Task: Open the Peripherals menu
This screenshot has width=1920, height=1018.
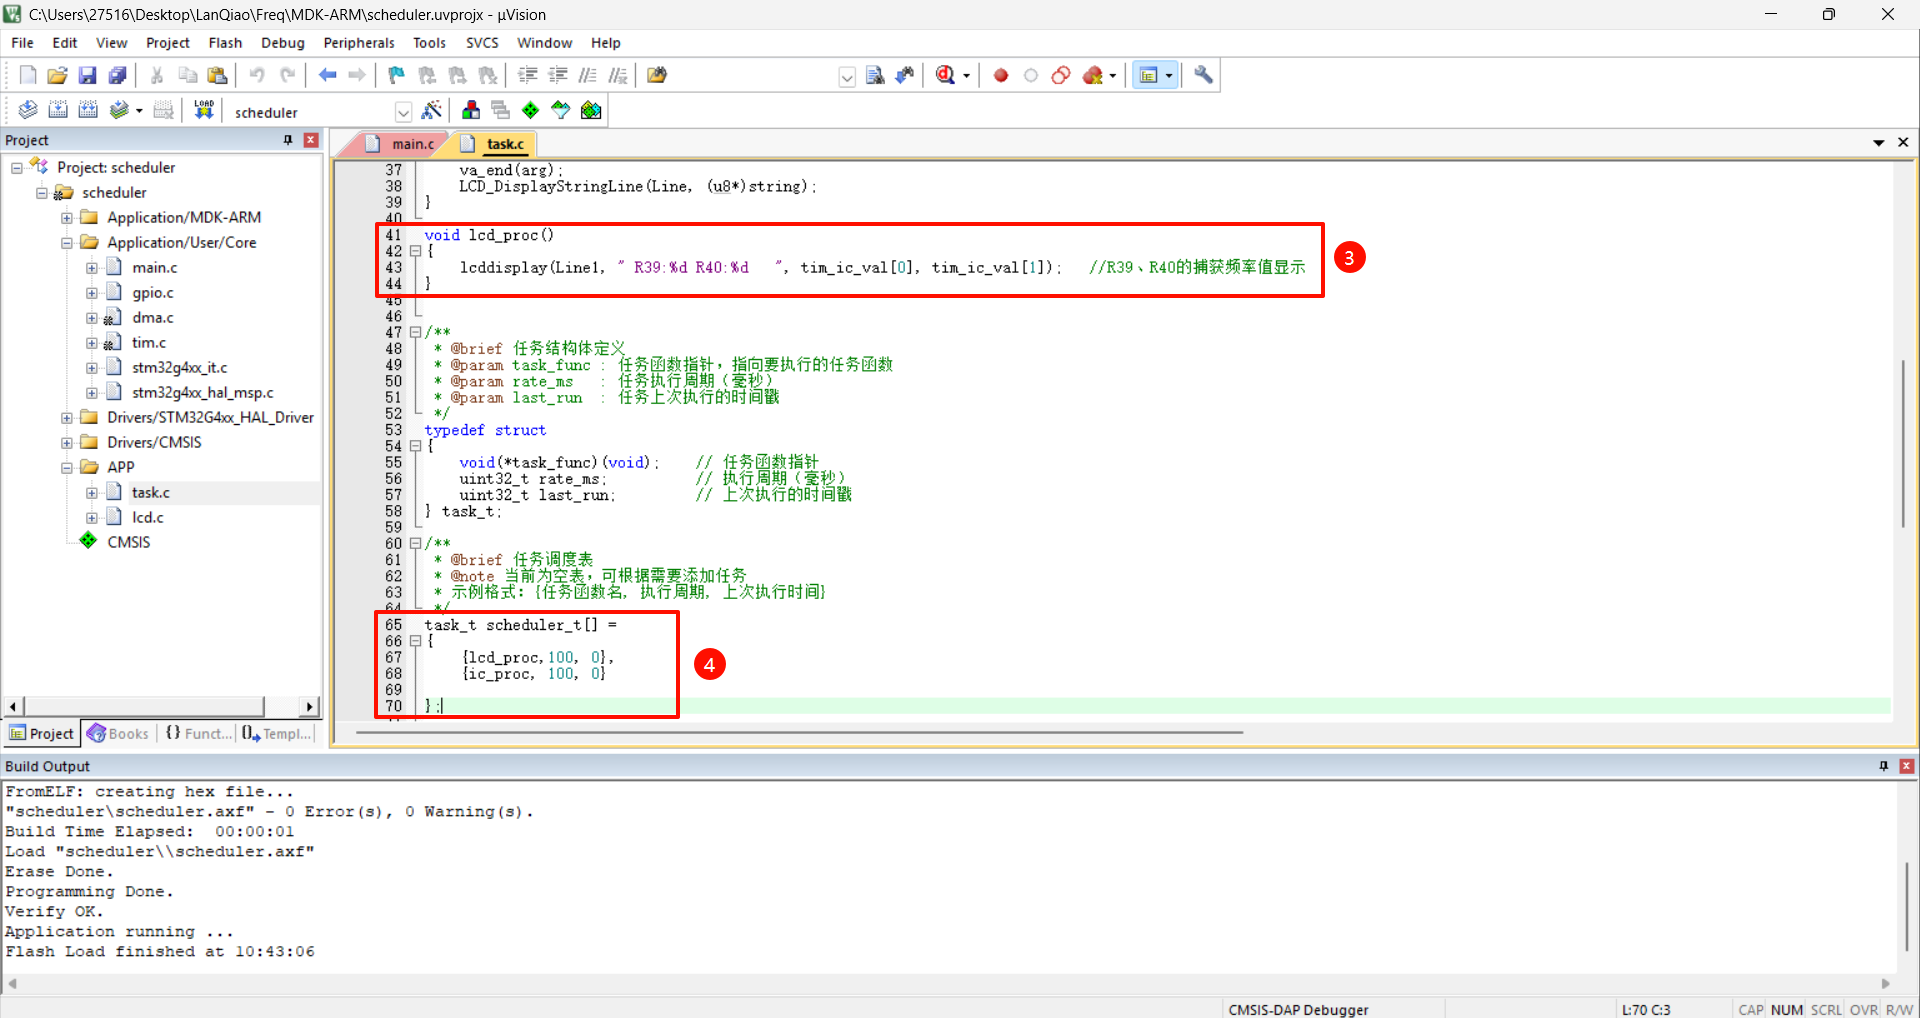Action: (358, 43)
